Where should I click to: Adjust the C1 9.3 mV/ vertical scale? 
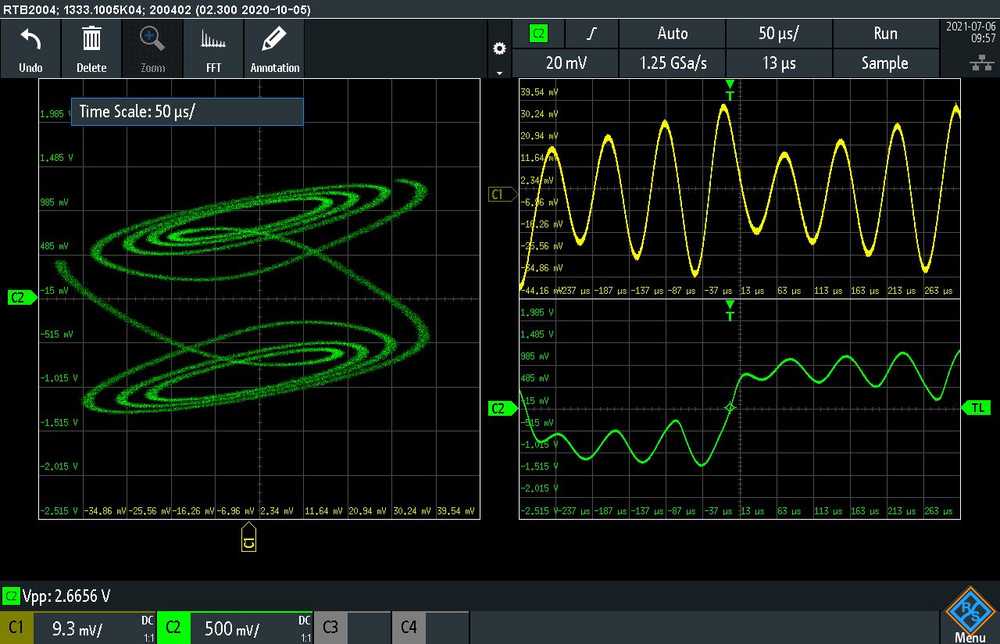tap(77, 629)
